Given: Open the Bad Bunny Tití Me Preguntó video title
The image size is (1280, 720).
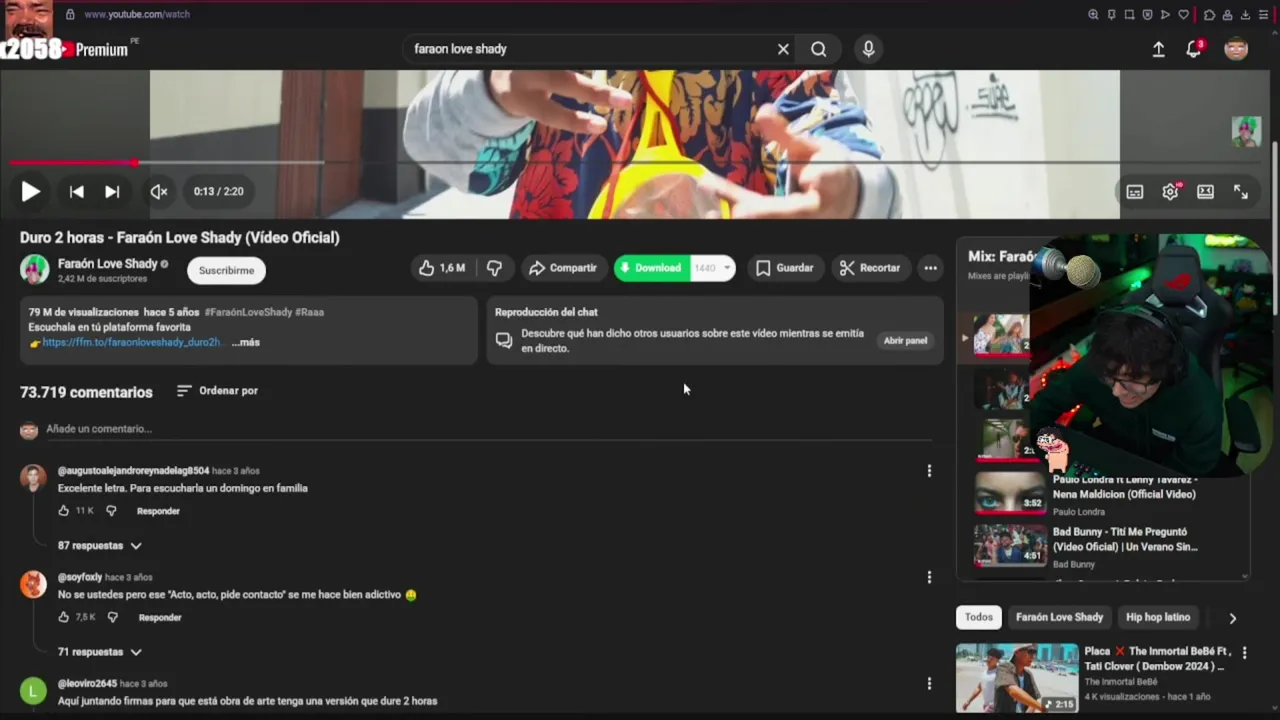Looking at the screenshot, I should [x=1125, y=539].
